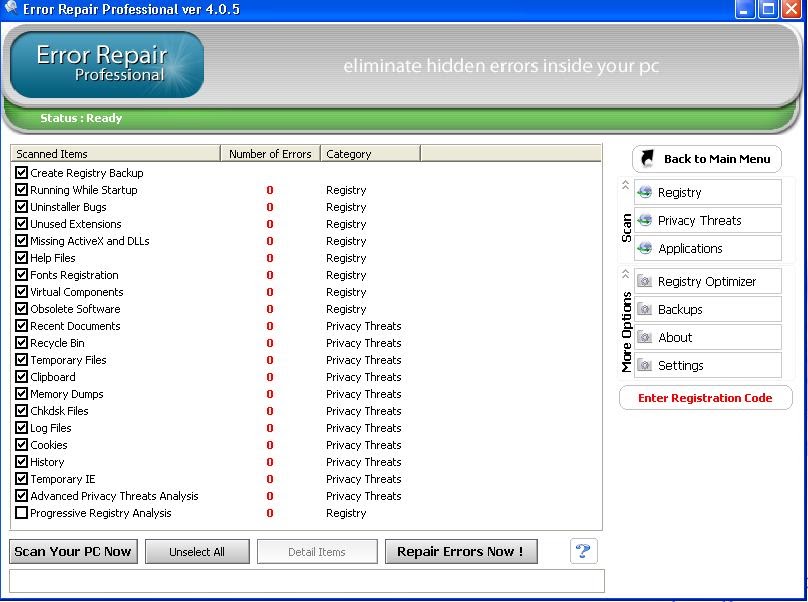The image size is (808, 602).
Task: Click the Backups gear icon
Action: pos(645,309)
